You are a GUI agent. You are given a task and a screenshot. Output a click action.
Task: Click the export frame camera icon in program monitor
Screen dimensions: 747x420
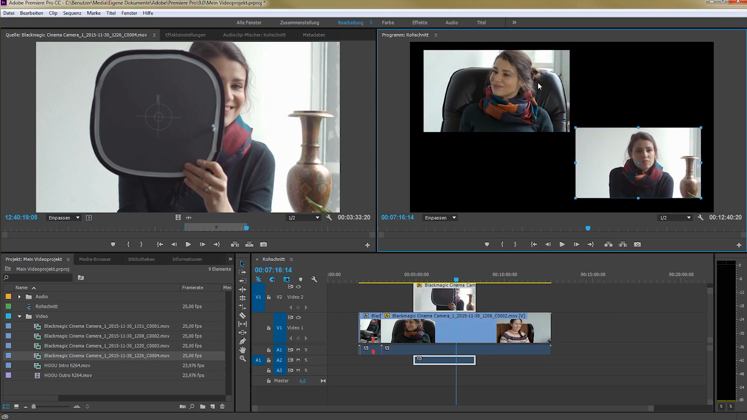coord(637,244)
